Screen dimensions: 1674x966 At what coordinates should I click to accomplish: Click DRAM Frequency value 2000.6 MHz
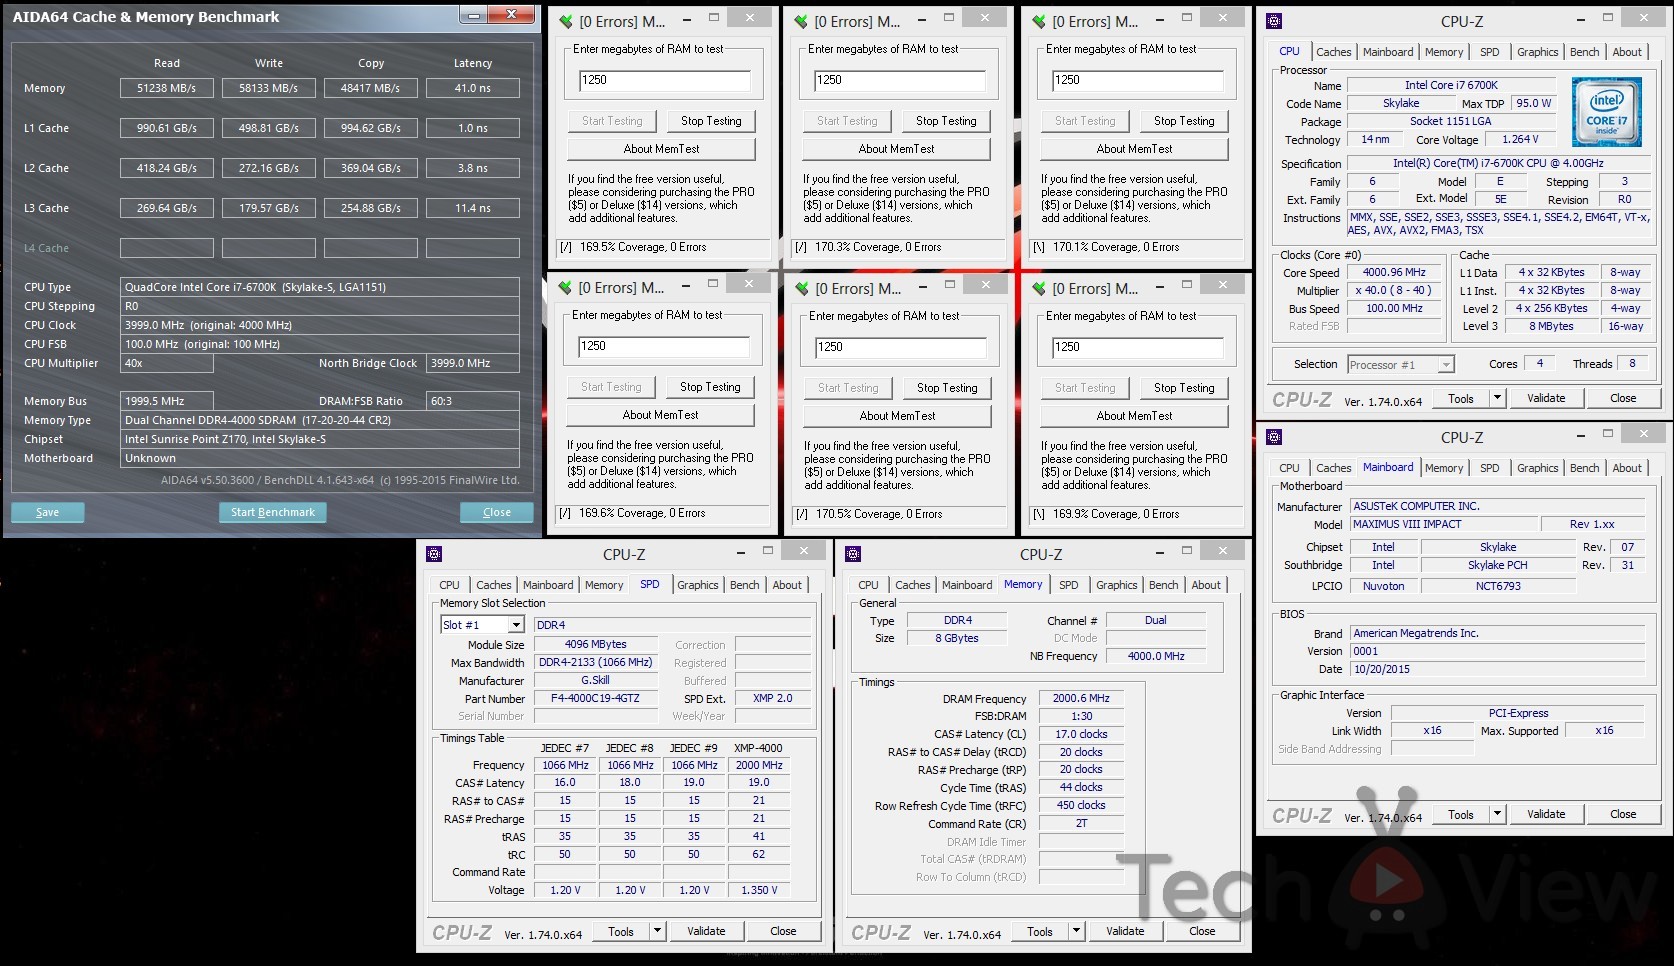[x=1081, y=699]
